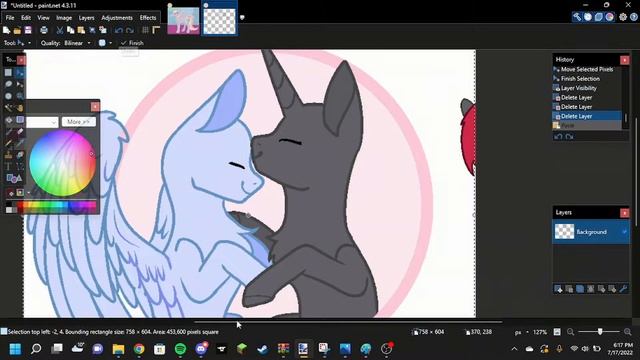
Task: Open paint.net Settings gear
Action: (x=622, y=17)
